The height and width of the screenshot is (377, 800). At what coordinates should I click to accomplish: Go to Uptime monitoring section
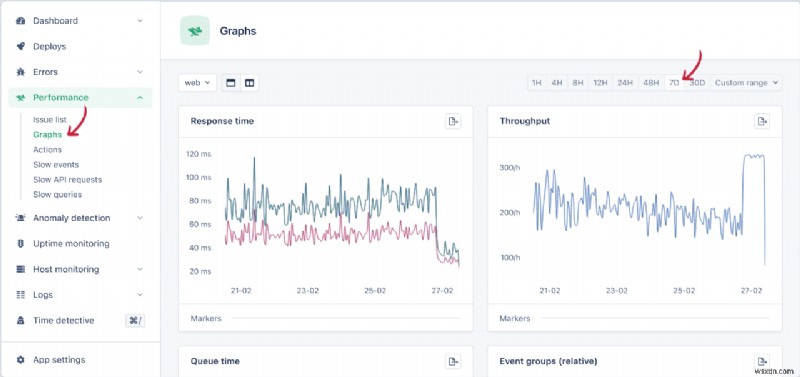[71, 243]
